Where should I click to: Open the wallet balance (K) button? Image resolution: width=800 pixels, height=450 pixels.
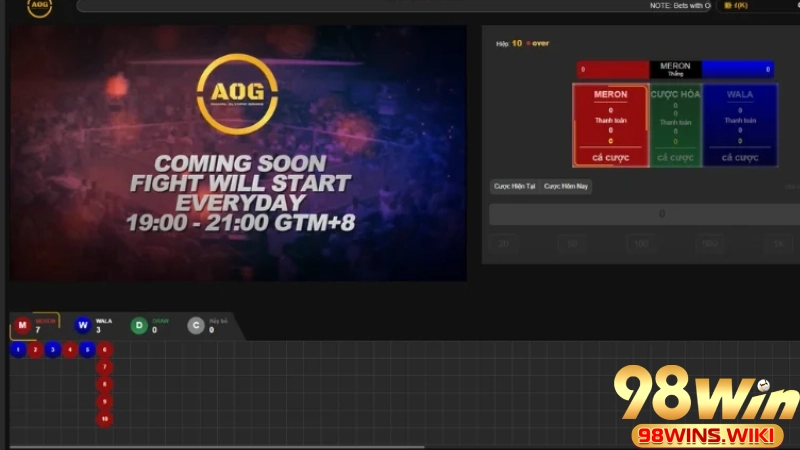point(736,6)
